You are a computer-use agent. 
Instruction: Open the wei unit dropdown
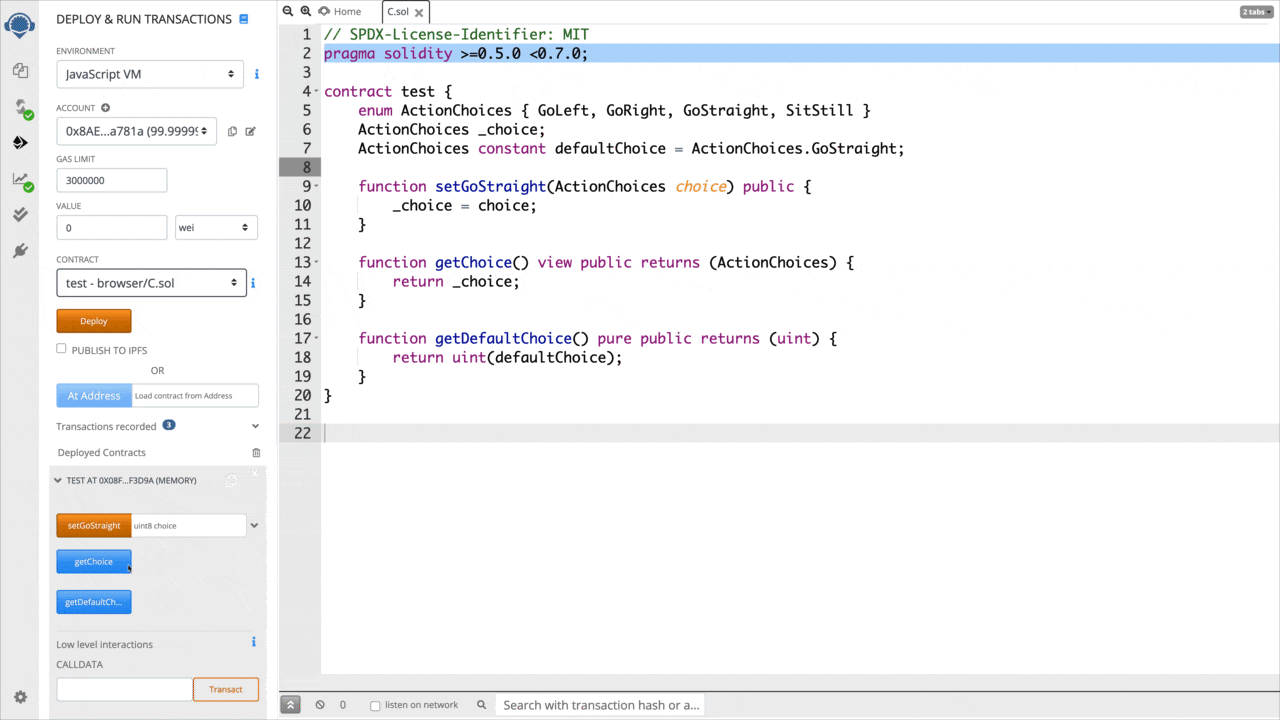pyautogui.click(x=216, y=227)
